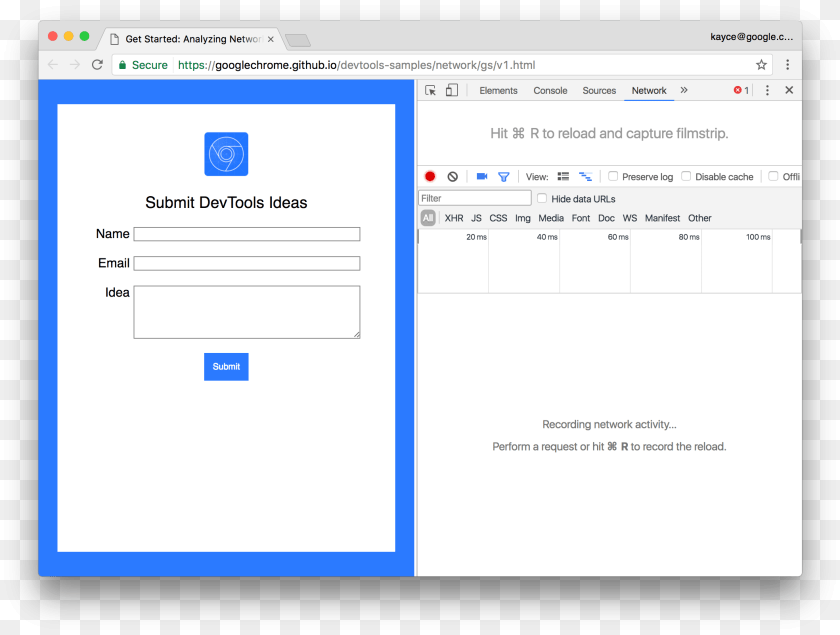Check Hide data URLs

click(x=542, y=198)
